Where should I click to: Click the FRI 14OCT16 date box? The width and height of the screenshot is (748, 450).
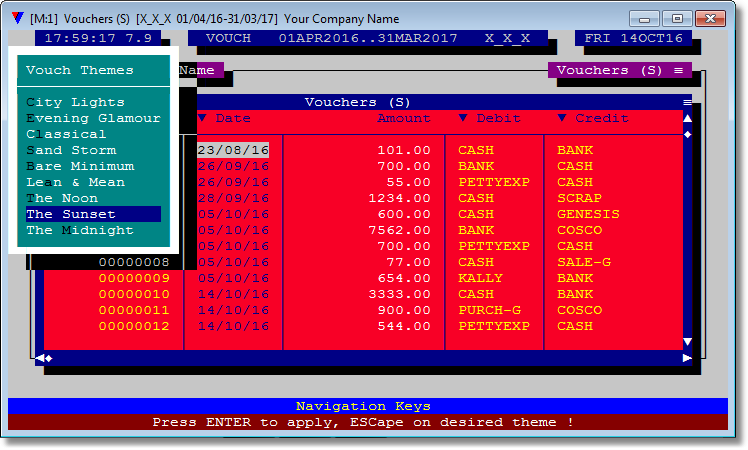634,38
